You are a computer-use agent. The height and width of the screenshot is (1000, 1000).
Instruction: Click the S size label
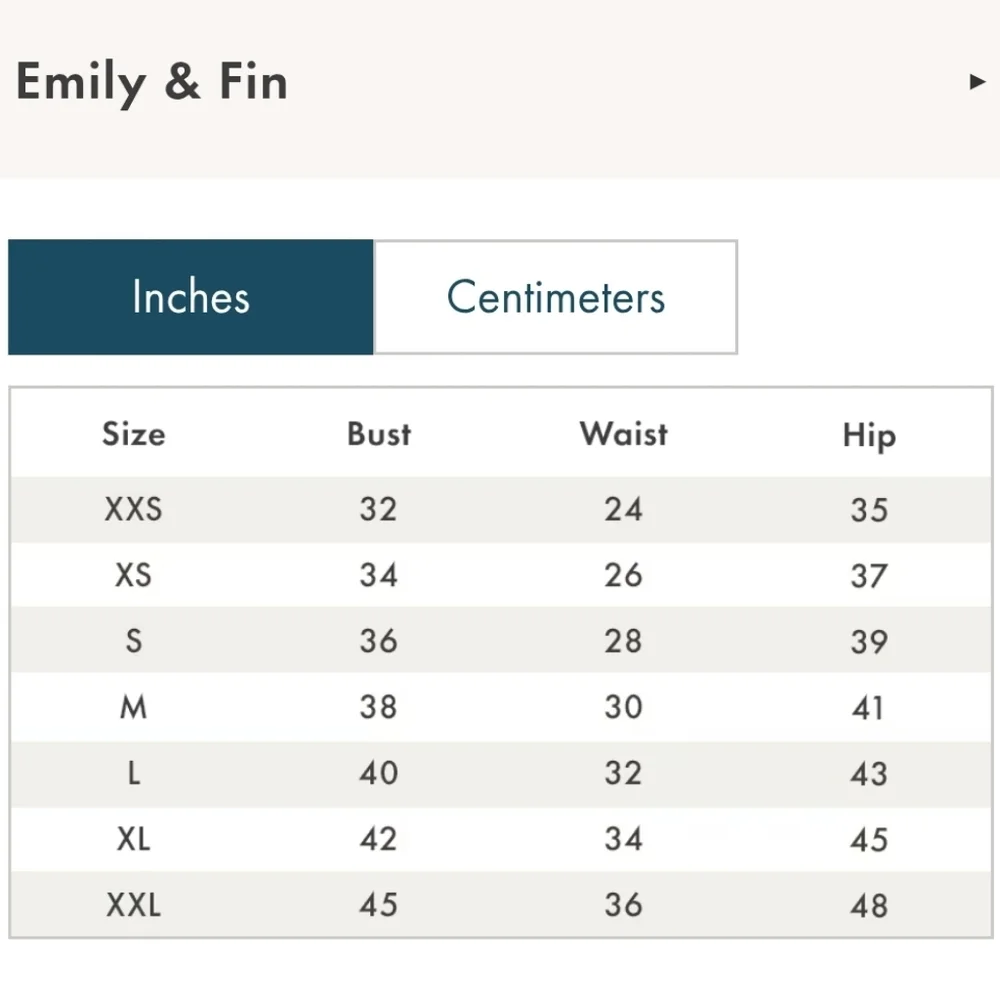click(x=133, y=641)
